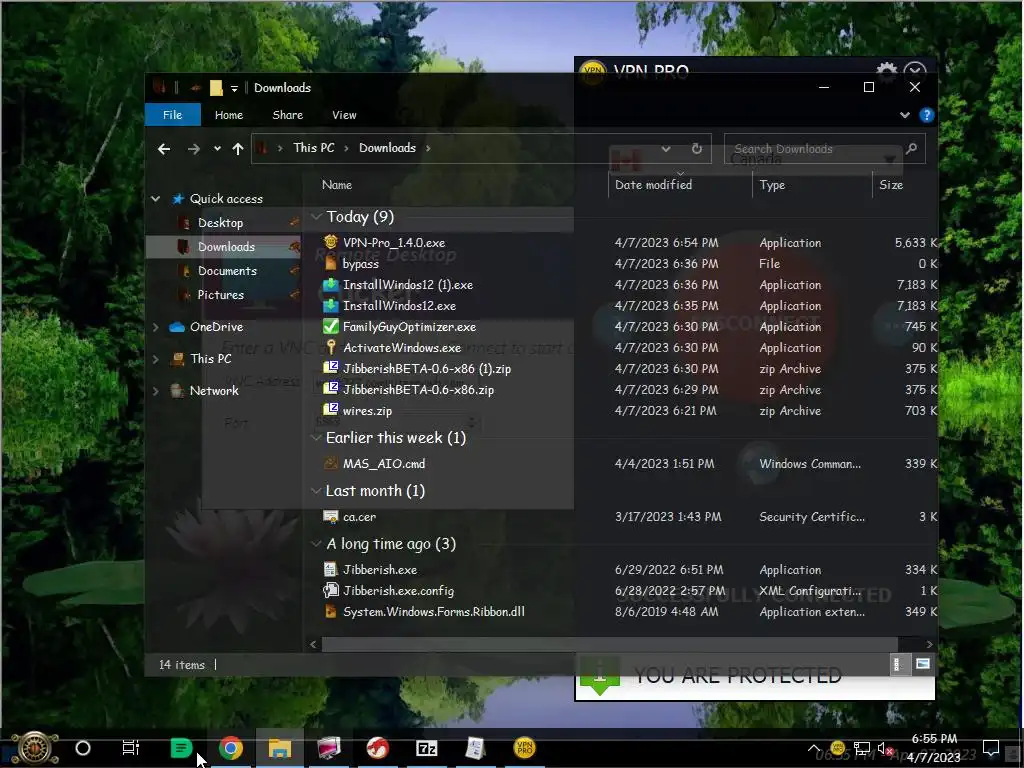
Task: Open Google Chrome from the taskbar
Action: pos(231,748)
